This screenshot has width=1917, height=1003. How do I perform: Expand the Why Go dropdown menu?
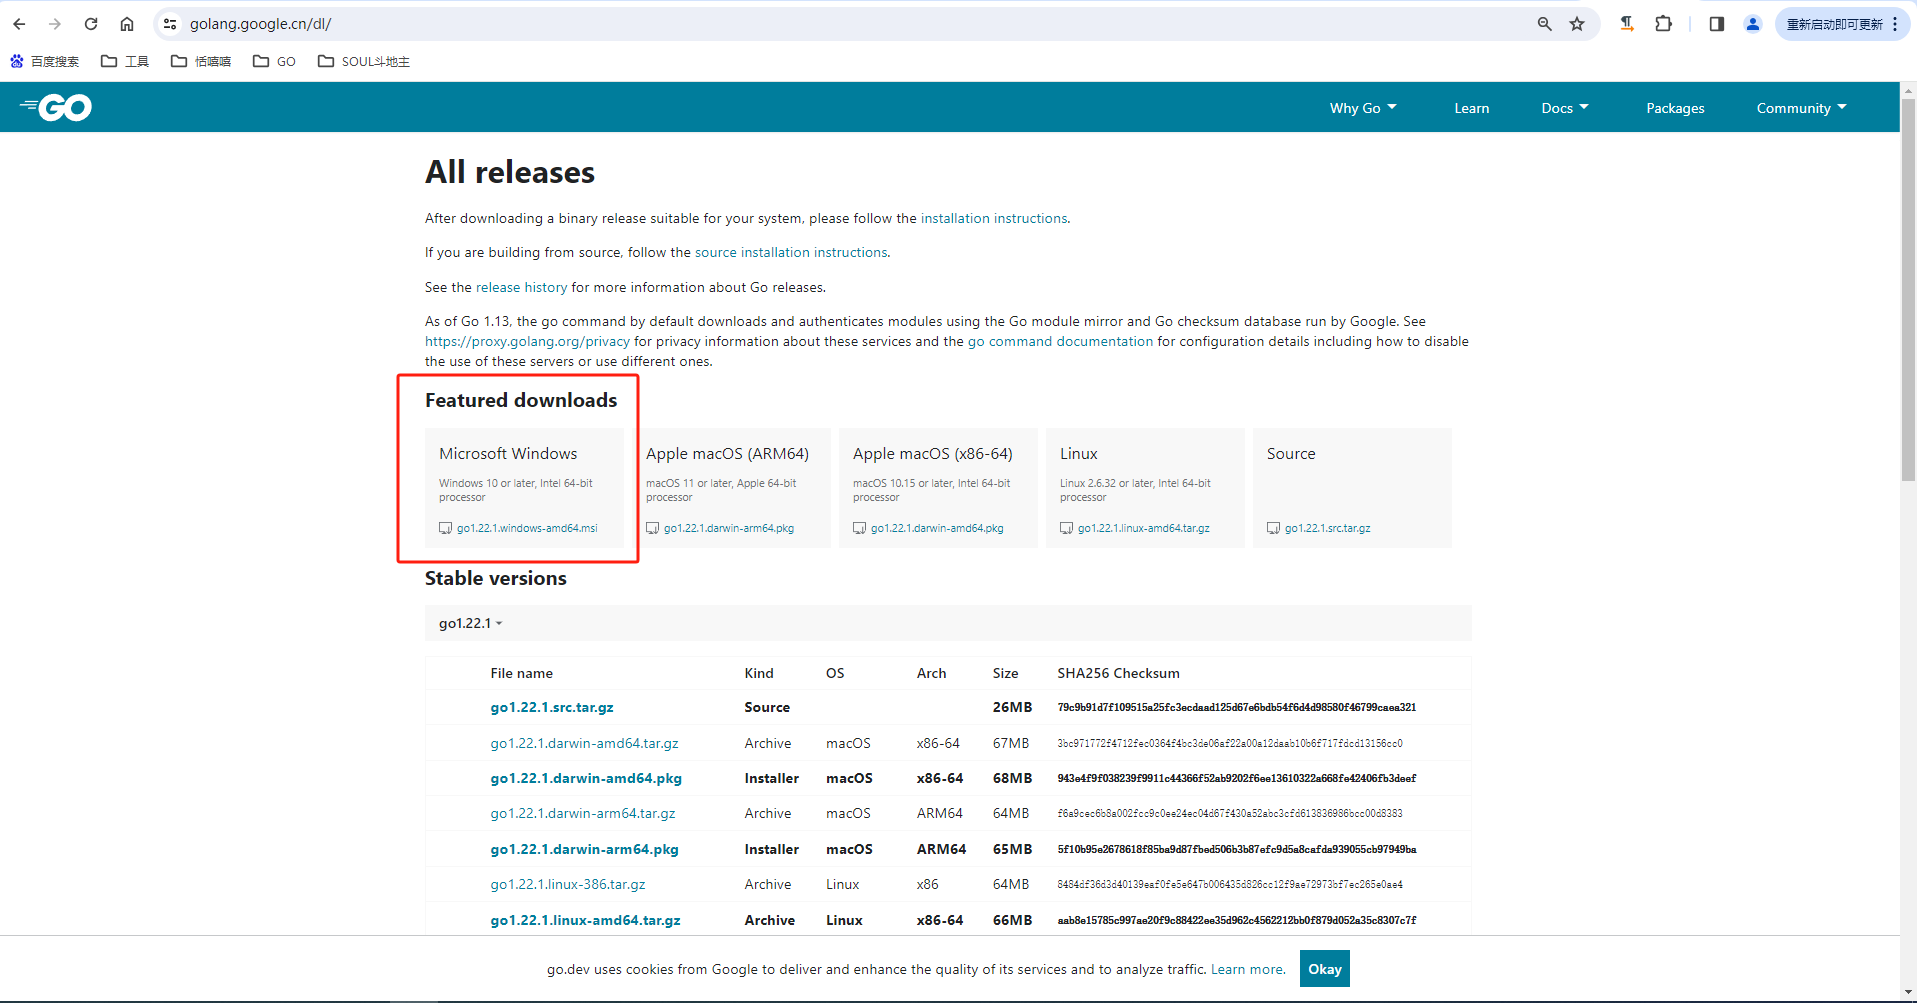[x=1362, y=108]
